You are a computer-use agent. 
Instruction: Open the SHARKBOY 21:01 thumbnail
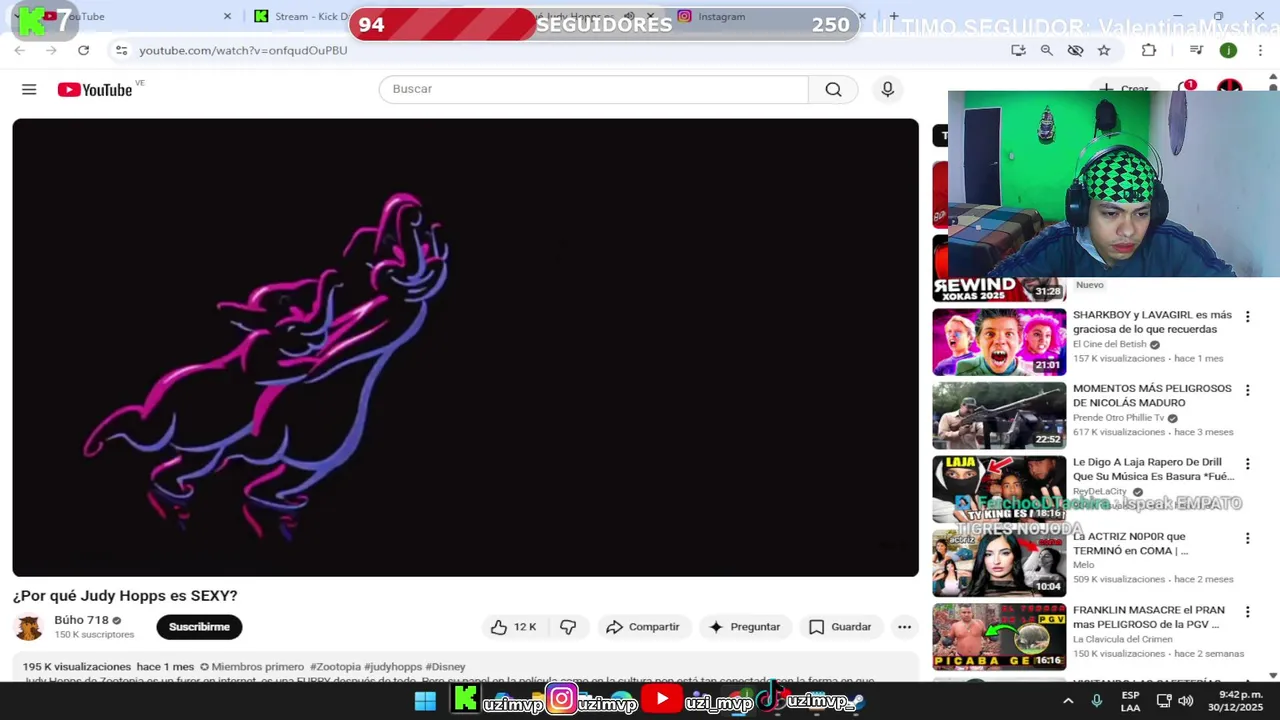coord(999,342)
